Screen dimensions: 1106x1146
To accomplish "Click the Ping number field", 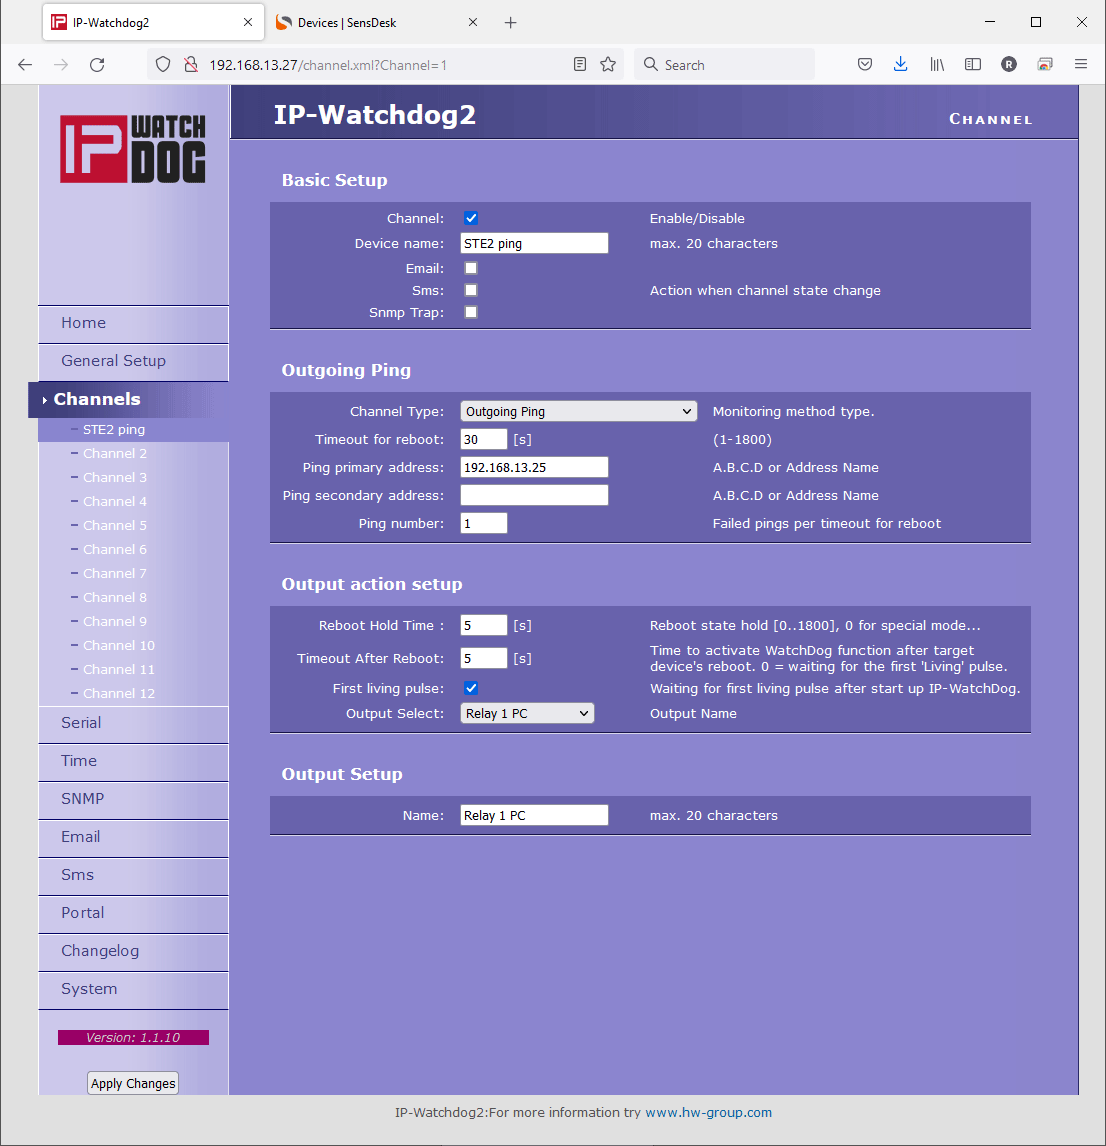I will click(x=484, y=523).
